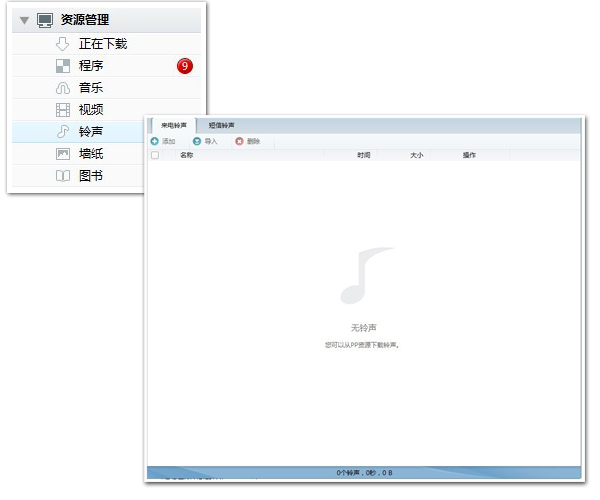Viewport: 600px width, 500px height.
Task: Click the 导入 import icon
Action: click(197, 142)
